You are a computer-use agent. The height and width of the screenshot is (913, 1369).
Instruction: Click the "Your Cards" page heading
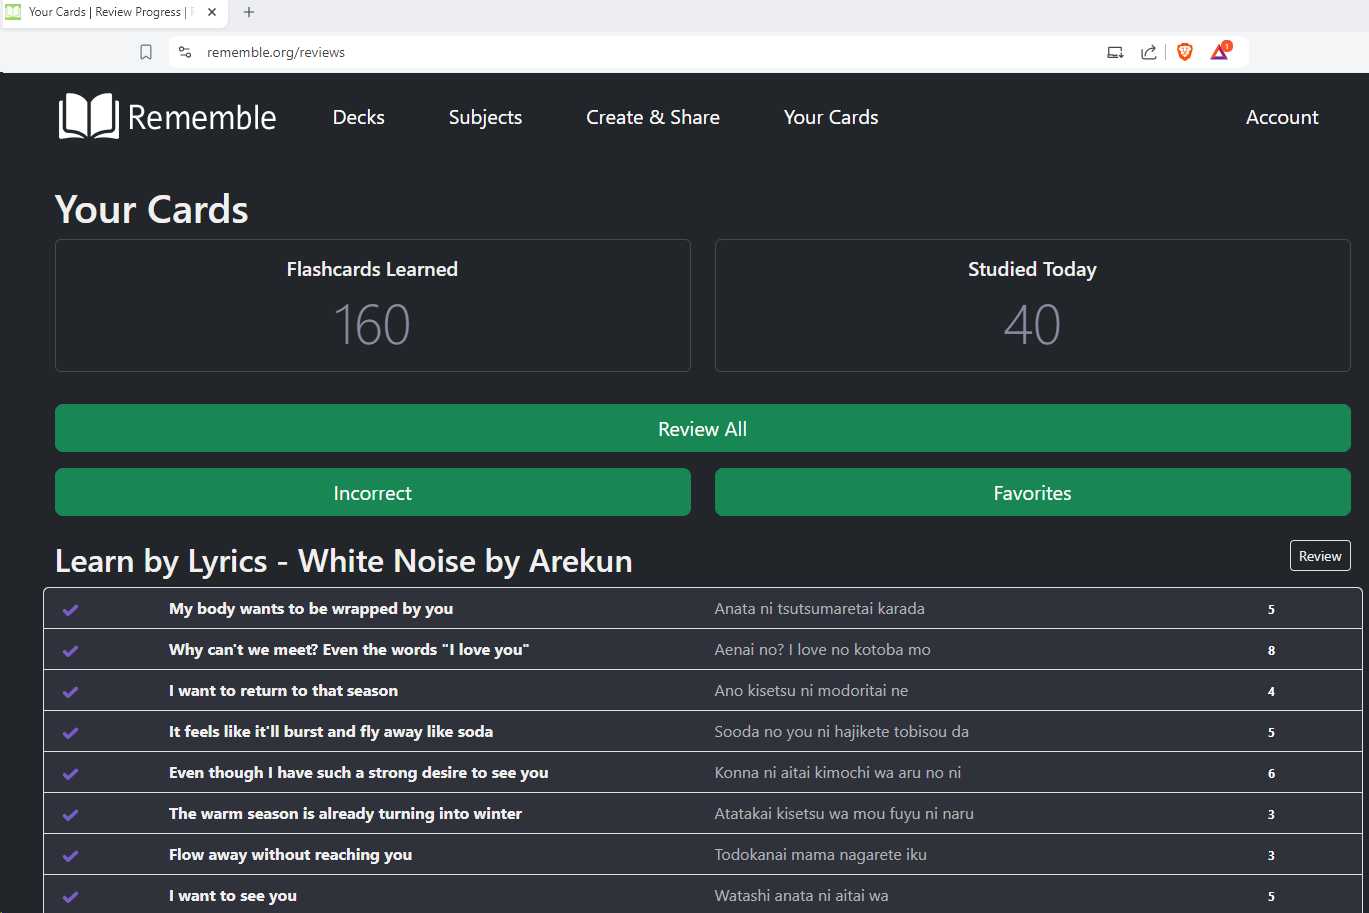click(152, 209)
